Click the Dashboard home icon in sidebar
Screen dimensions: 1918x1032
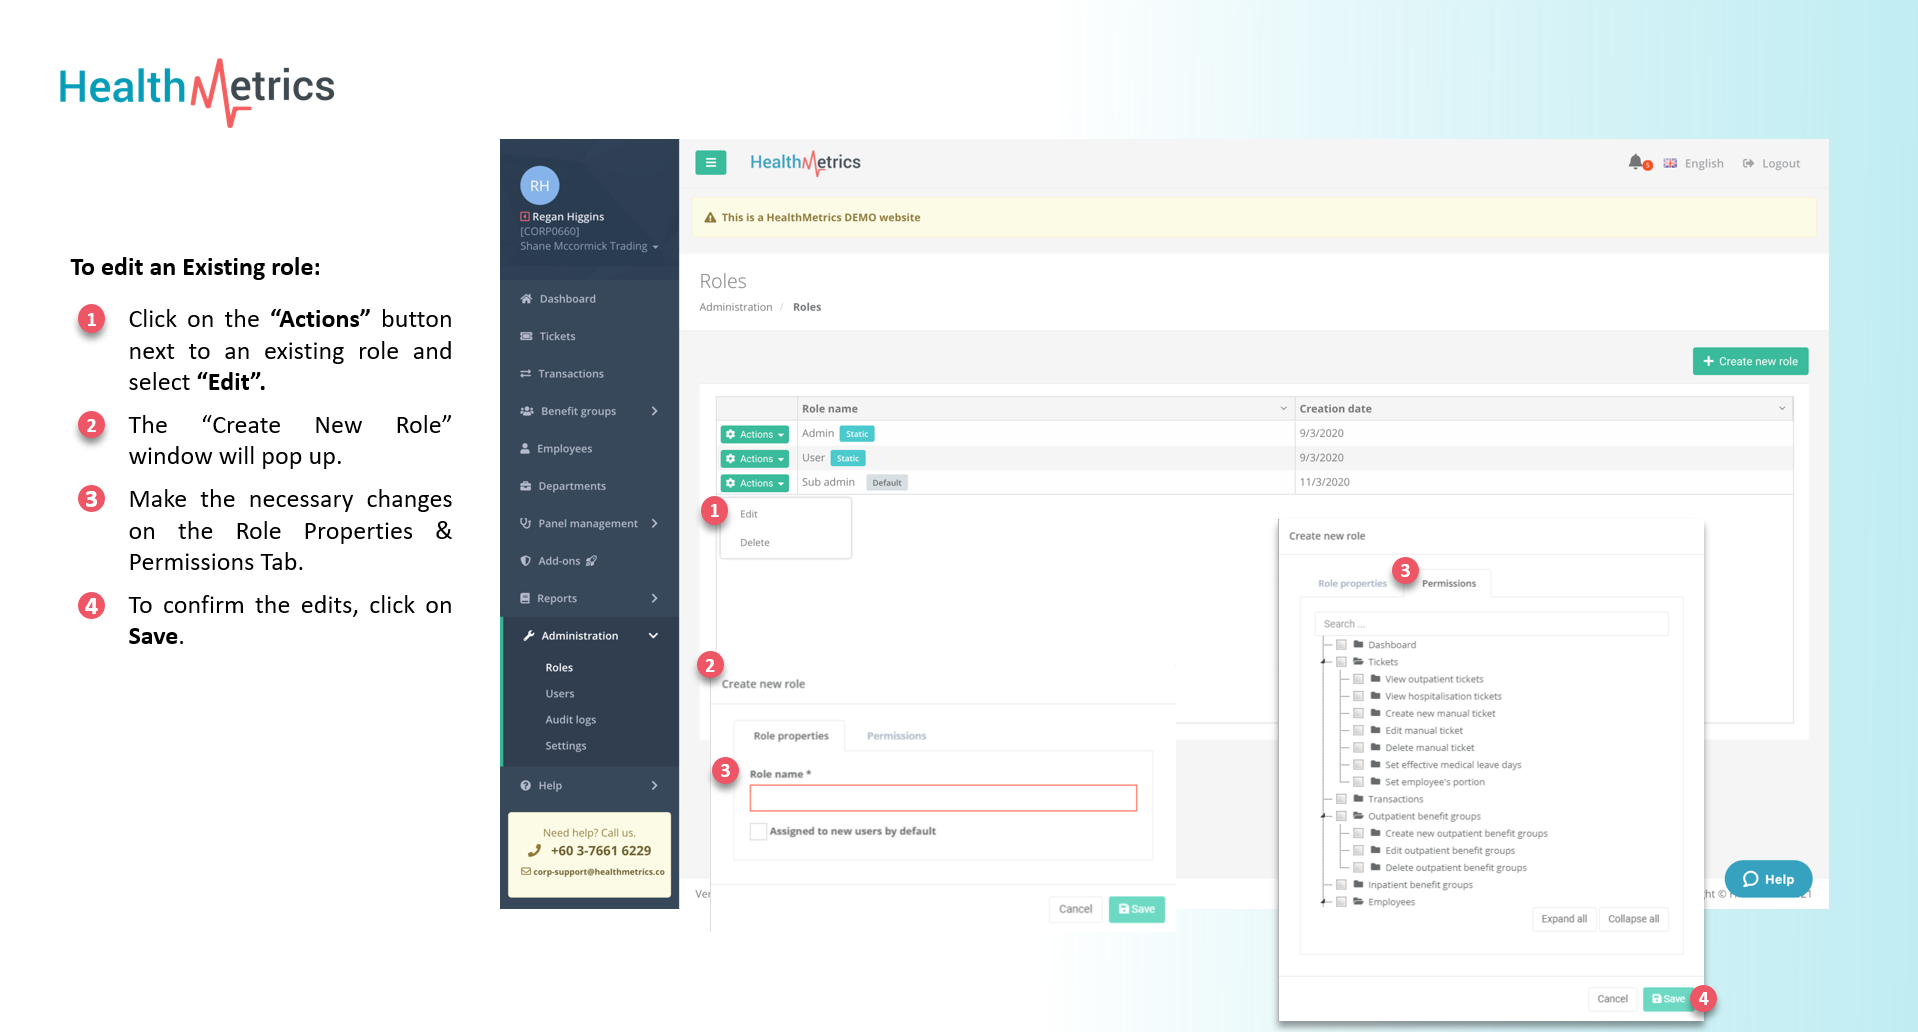pyautogui.click(x=526, y=299)
